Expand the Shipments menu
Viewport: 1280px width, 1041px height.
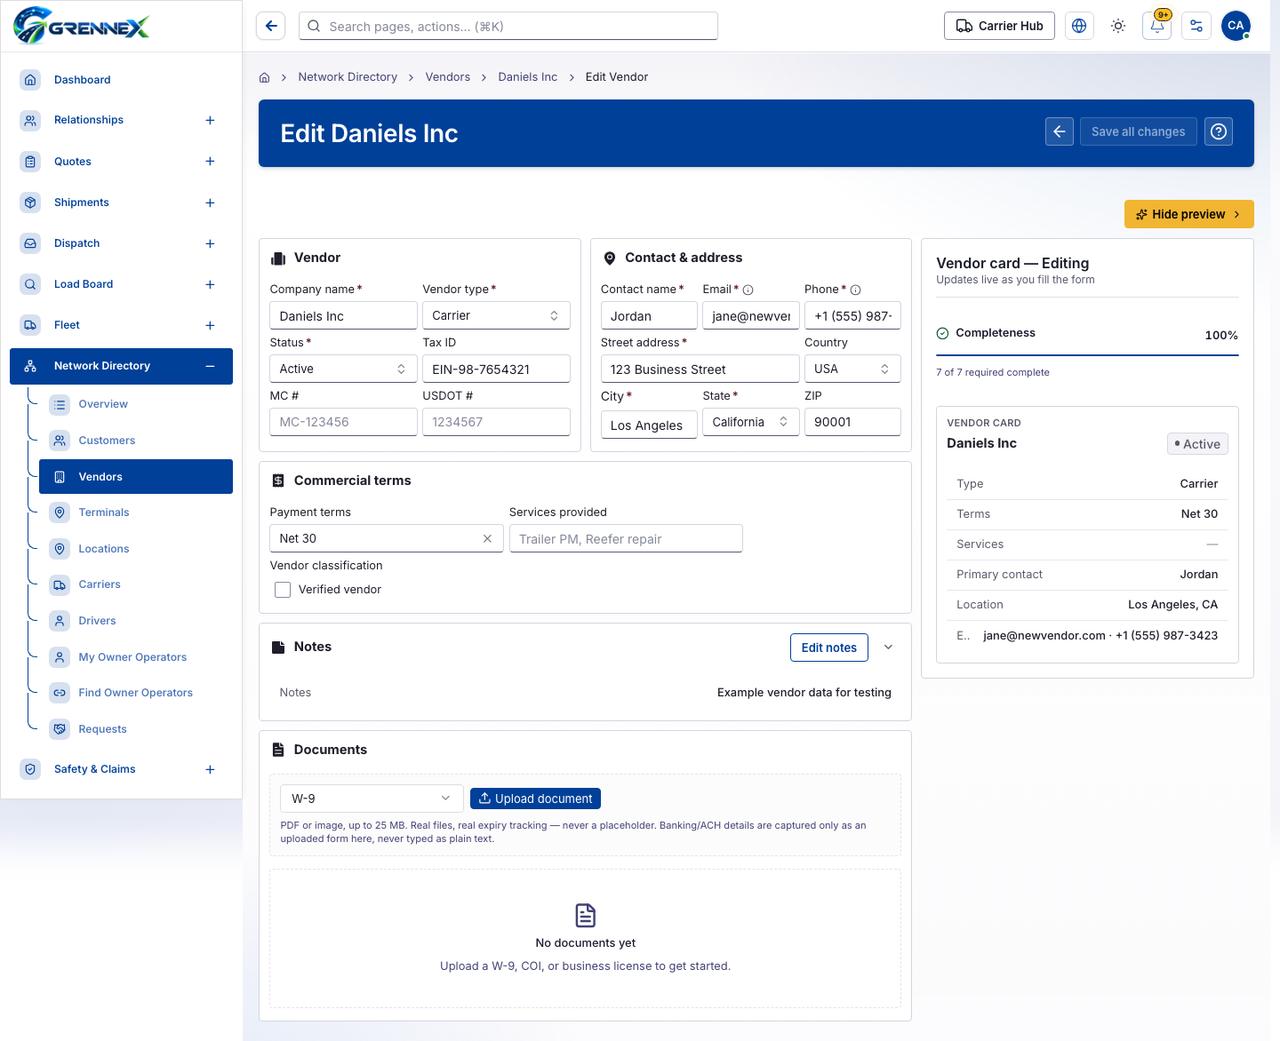(210, 203)
